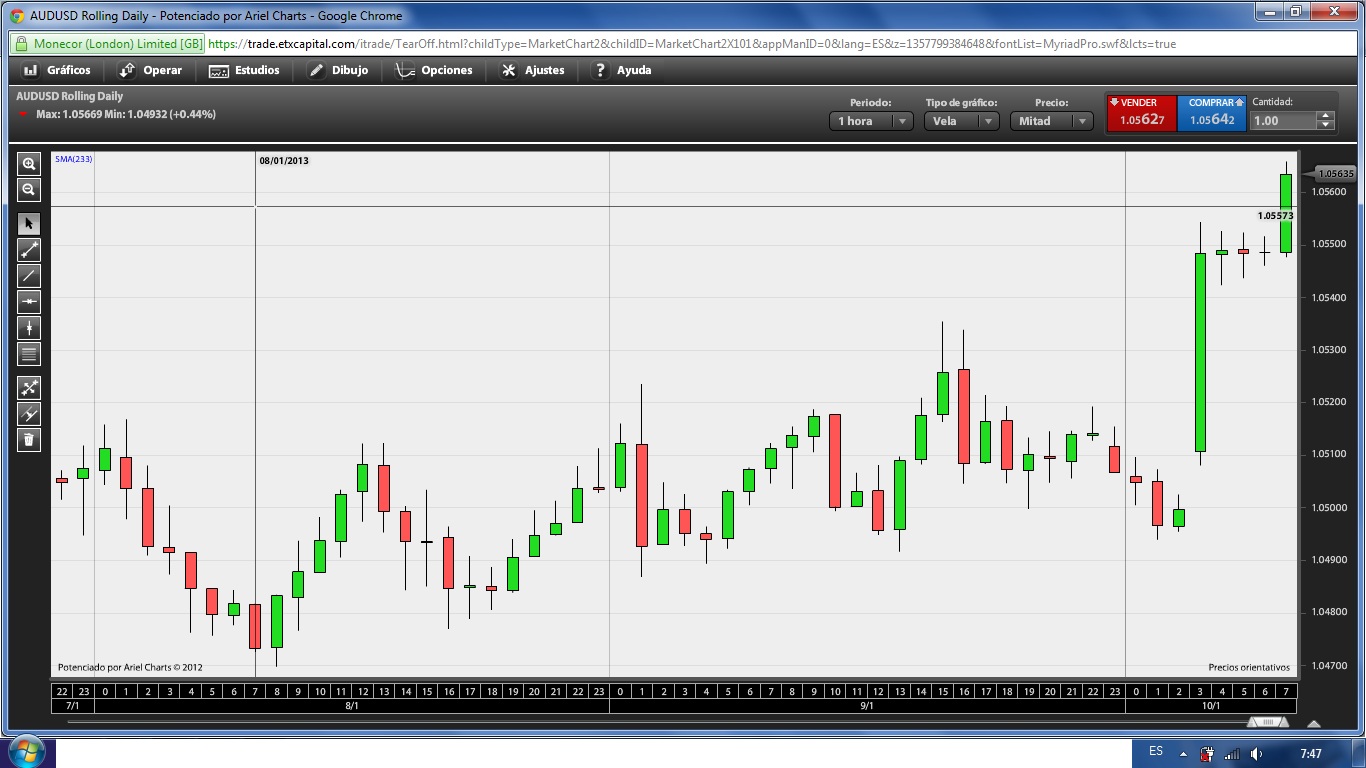Select the Fibonacci retracement lines tool
This screenshot has height=768, width=1366.
(x=29, y=353)
